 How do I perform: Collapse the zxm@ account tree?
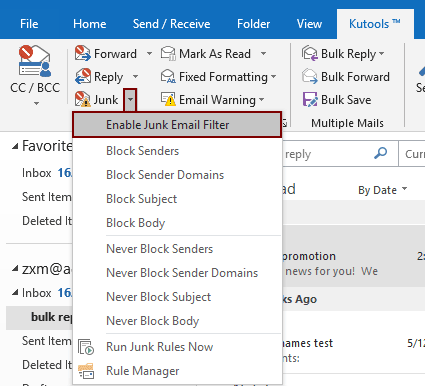(x=15, y=269)
